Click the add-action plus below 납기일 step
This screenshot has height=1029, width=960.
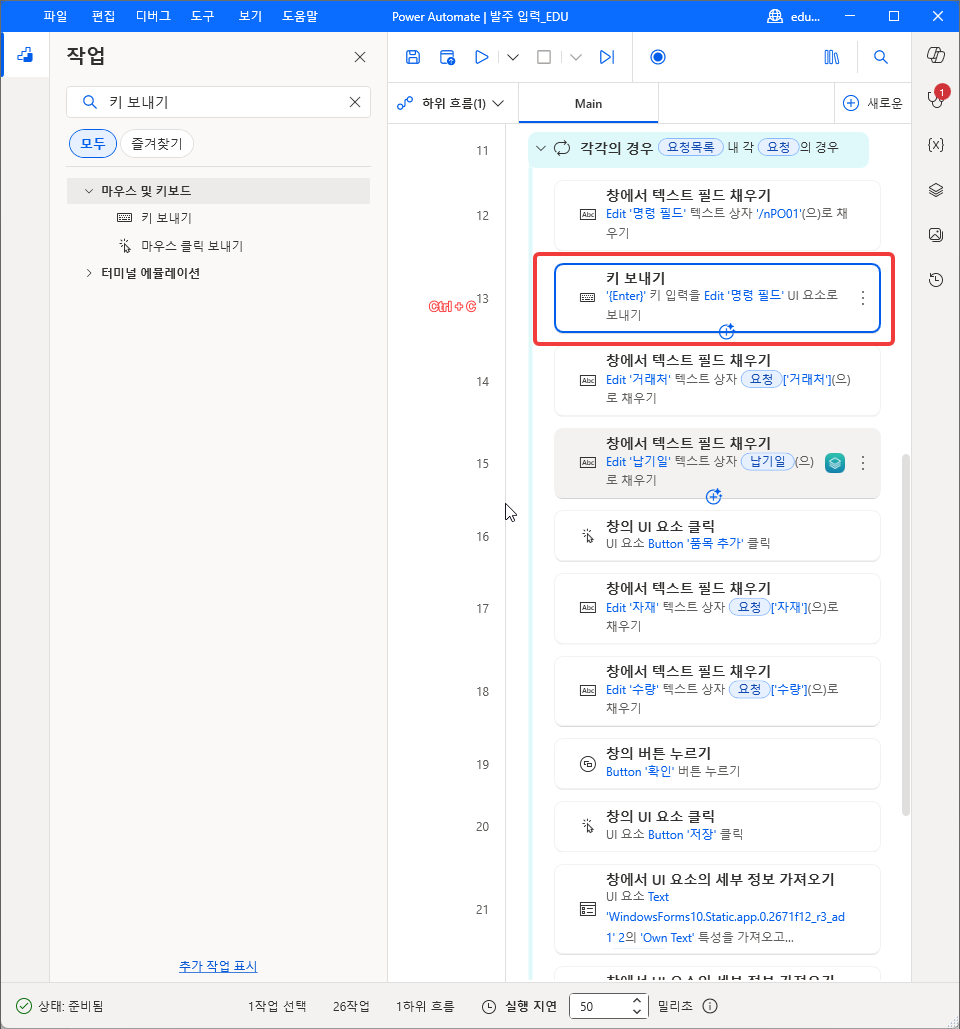pyautogui.click(x=713, y=497)
